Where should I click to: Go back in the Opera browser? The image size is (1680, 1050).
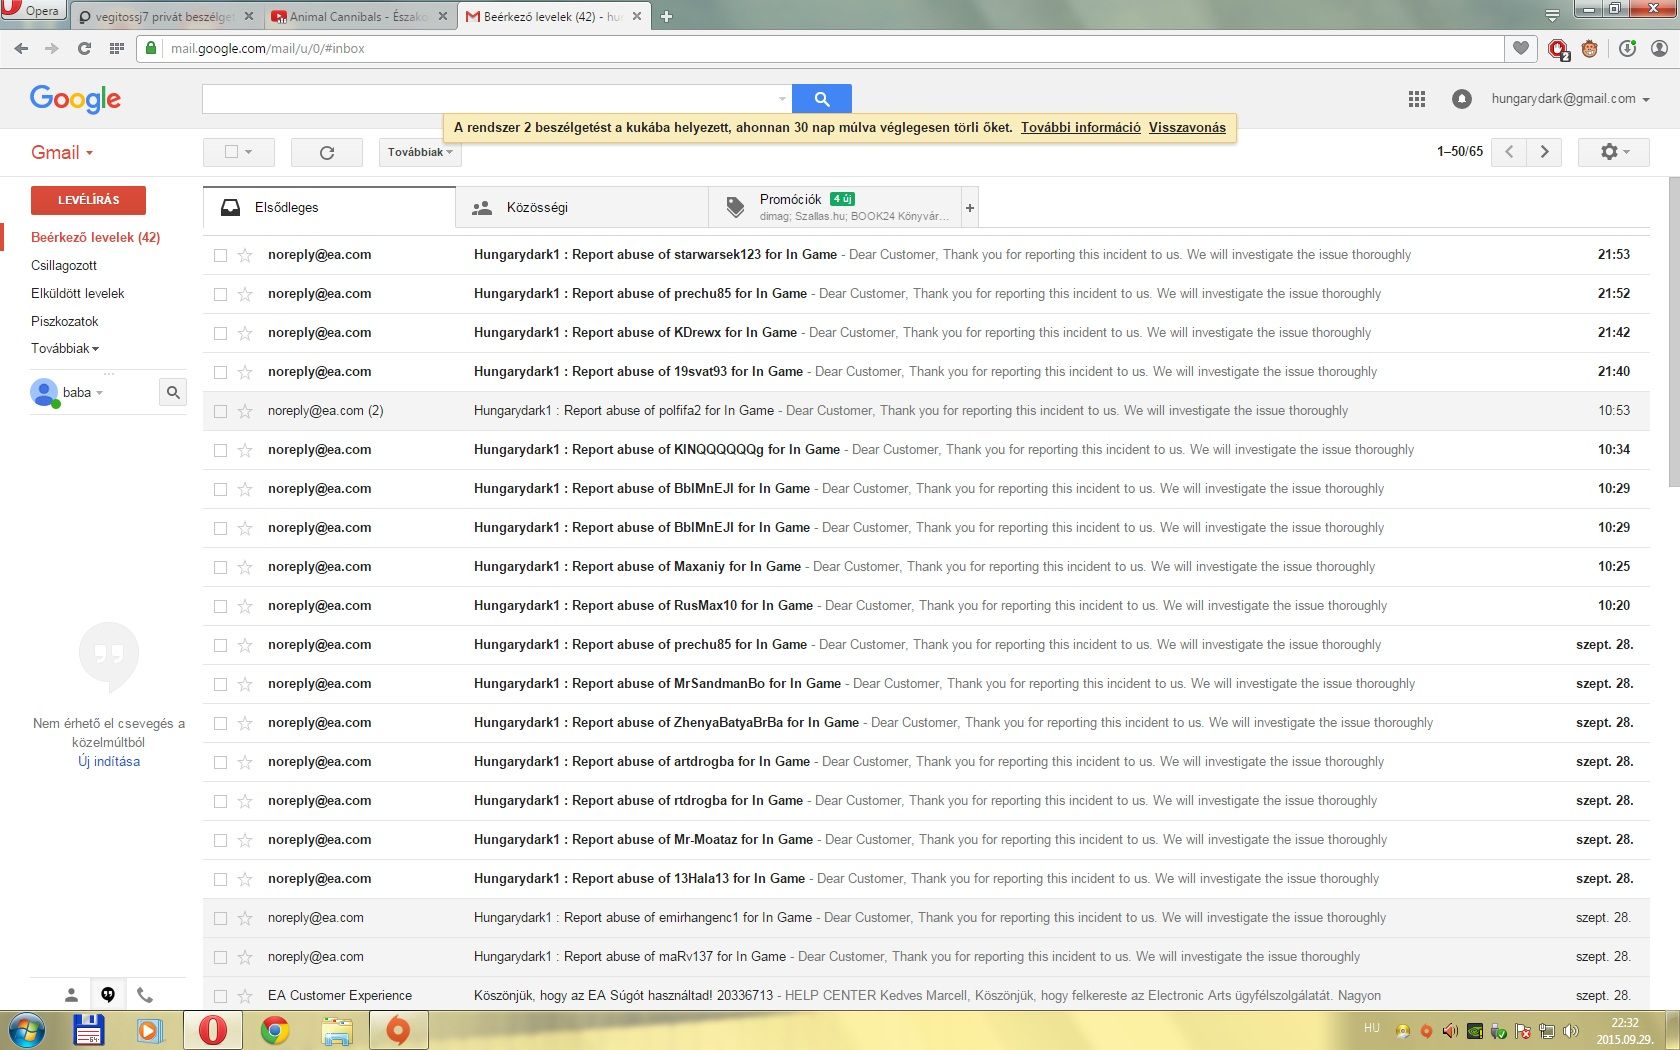pos(21,48)
